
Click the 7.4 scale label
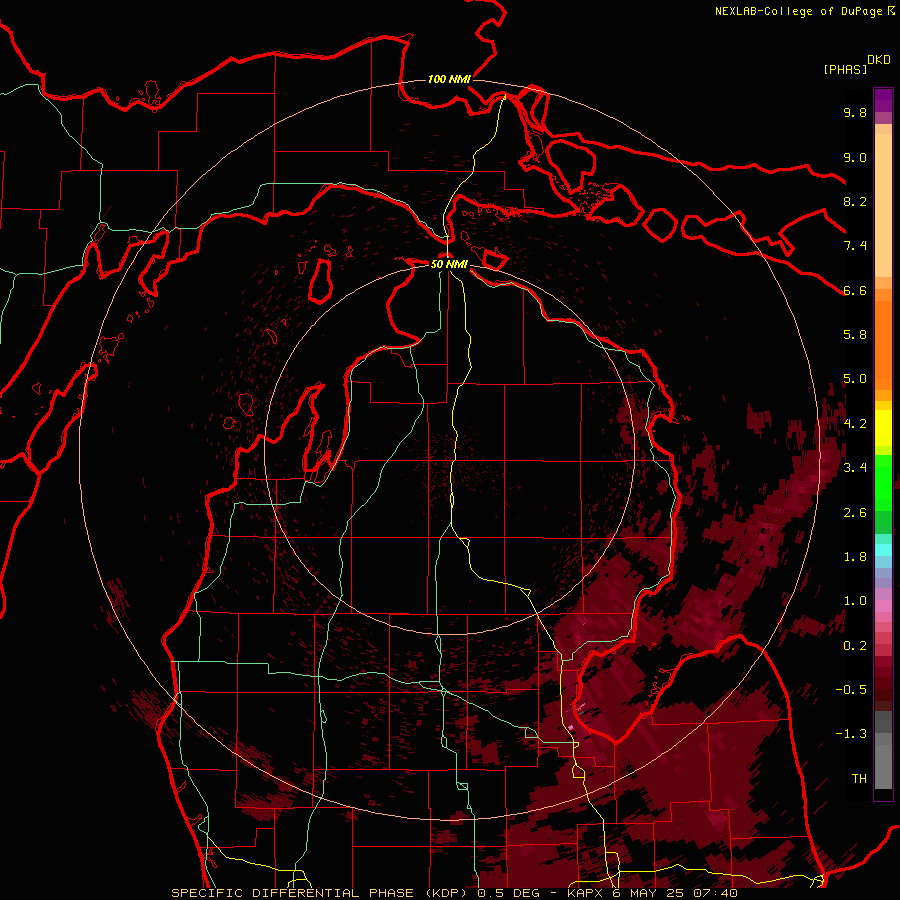(x=855, y=246)
